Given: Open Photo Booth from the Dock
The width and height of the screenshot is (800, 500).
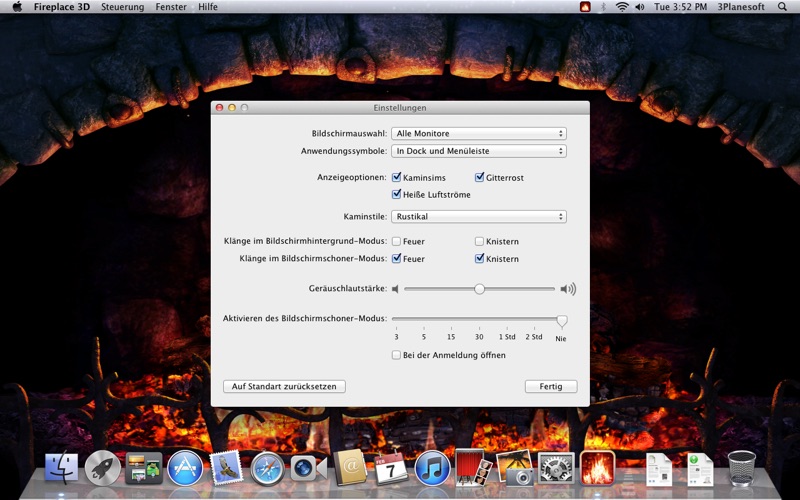Looking at the screenshot, I should 473,467.
